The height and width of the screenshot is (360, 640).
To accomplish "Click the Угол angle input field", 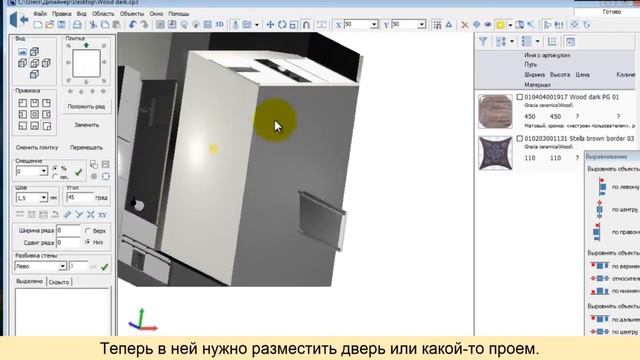I will [x=80, y=198].
